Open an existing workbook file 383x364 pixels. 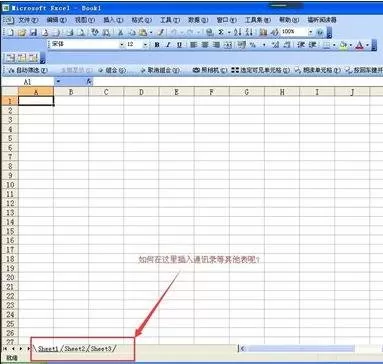click(x=22, y=32)
